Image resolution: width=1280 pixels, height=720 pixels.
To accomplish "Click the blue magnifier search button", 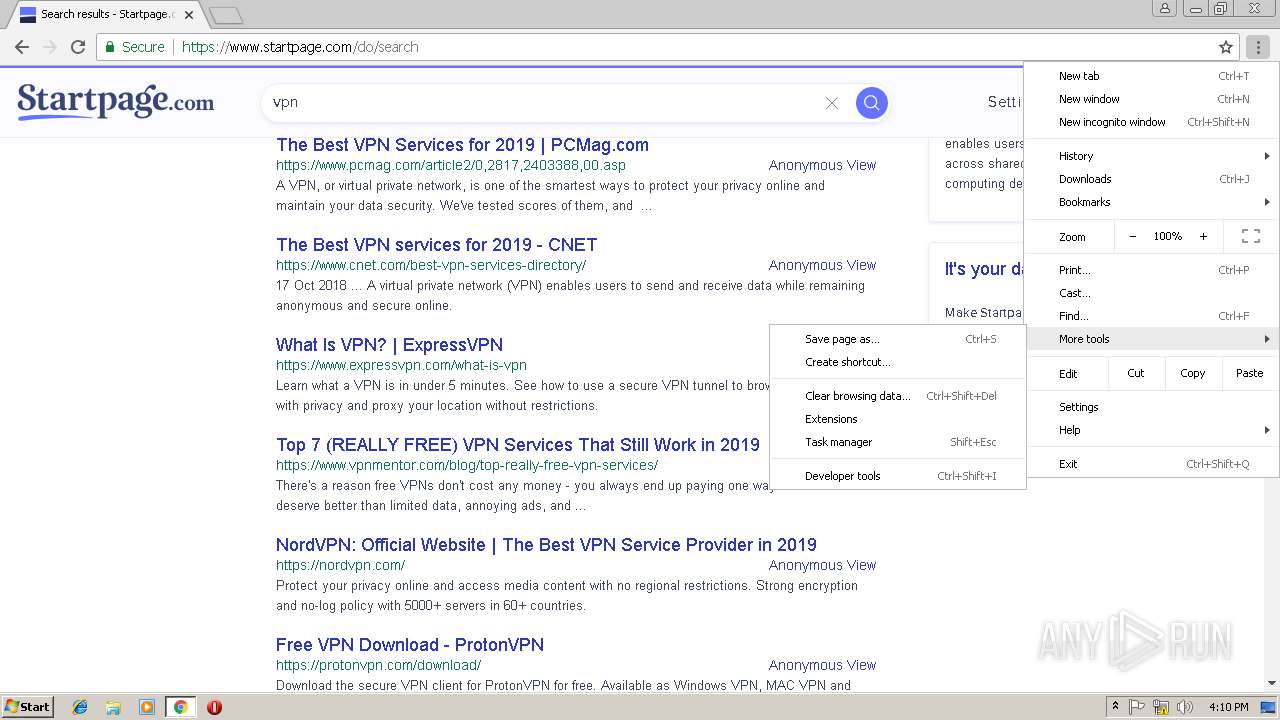I will pos(871,102).
